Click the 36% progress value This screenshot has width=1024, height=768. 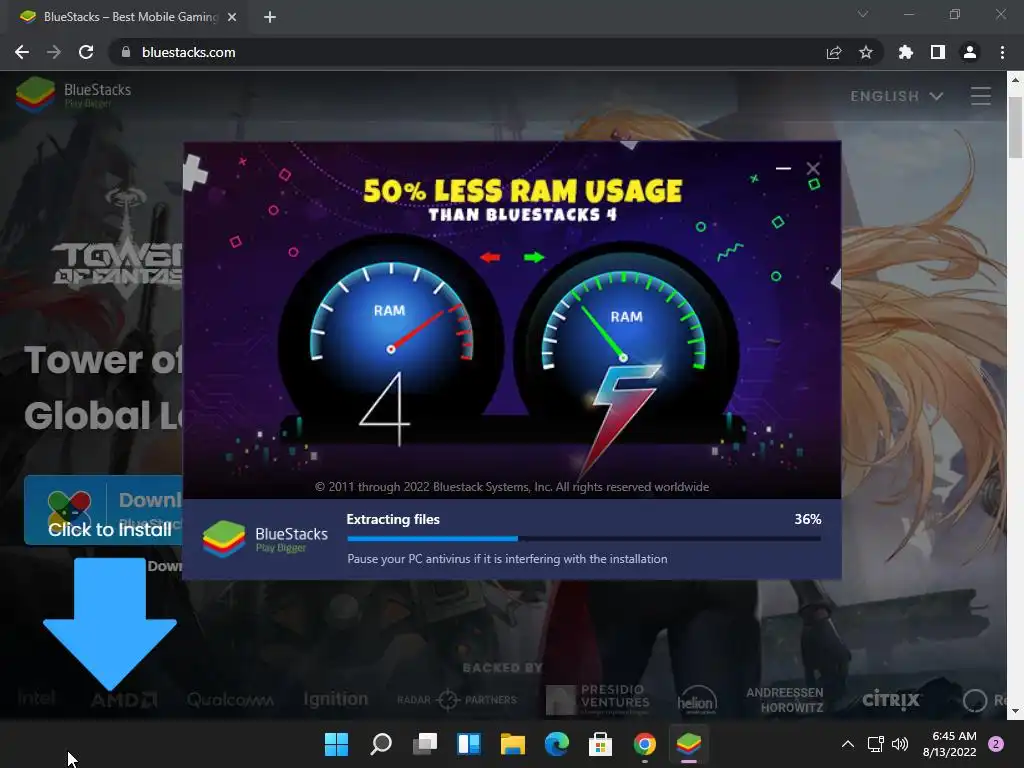point(807,519)
